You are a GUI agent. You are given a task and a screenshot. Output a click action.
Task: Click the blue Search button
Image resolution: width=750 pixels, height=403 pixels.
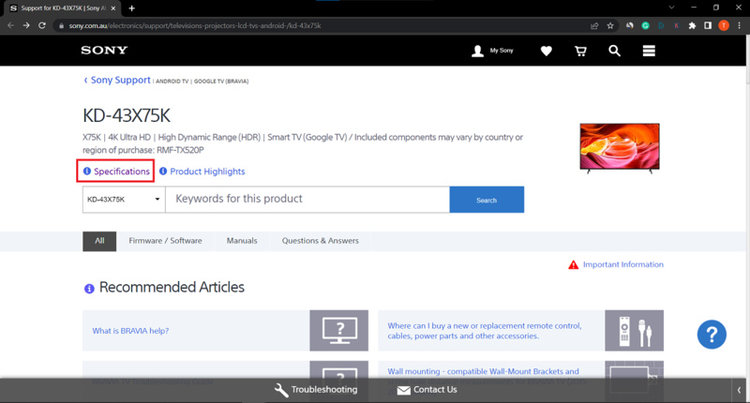[486, 199]
